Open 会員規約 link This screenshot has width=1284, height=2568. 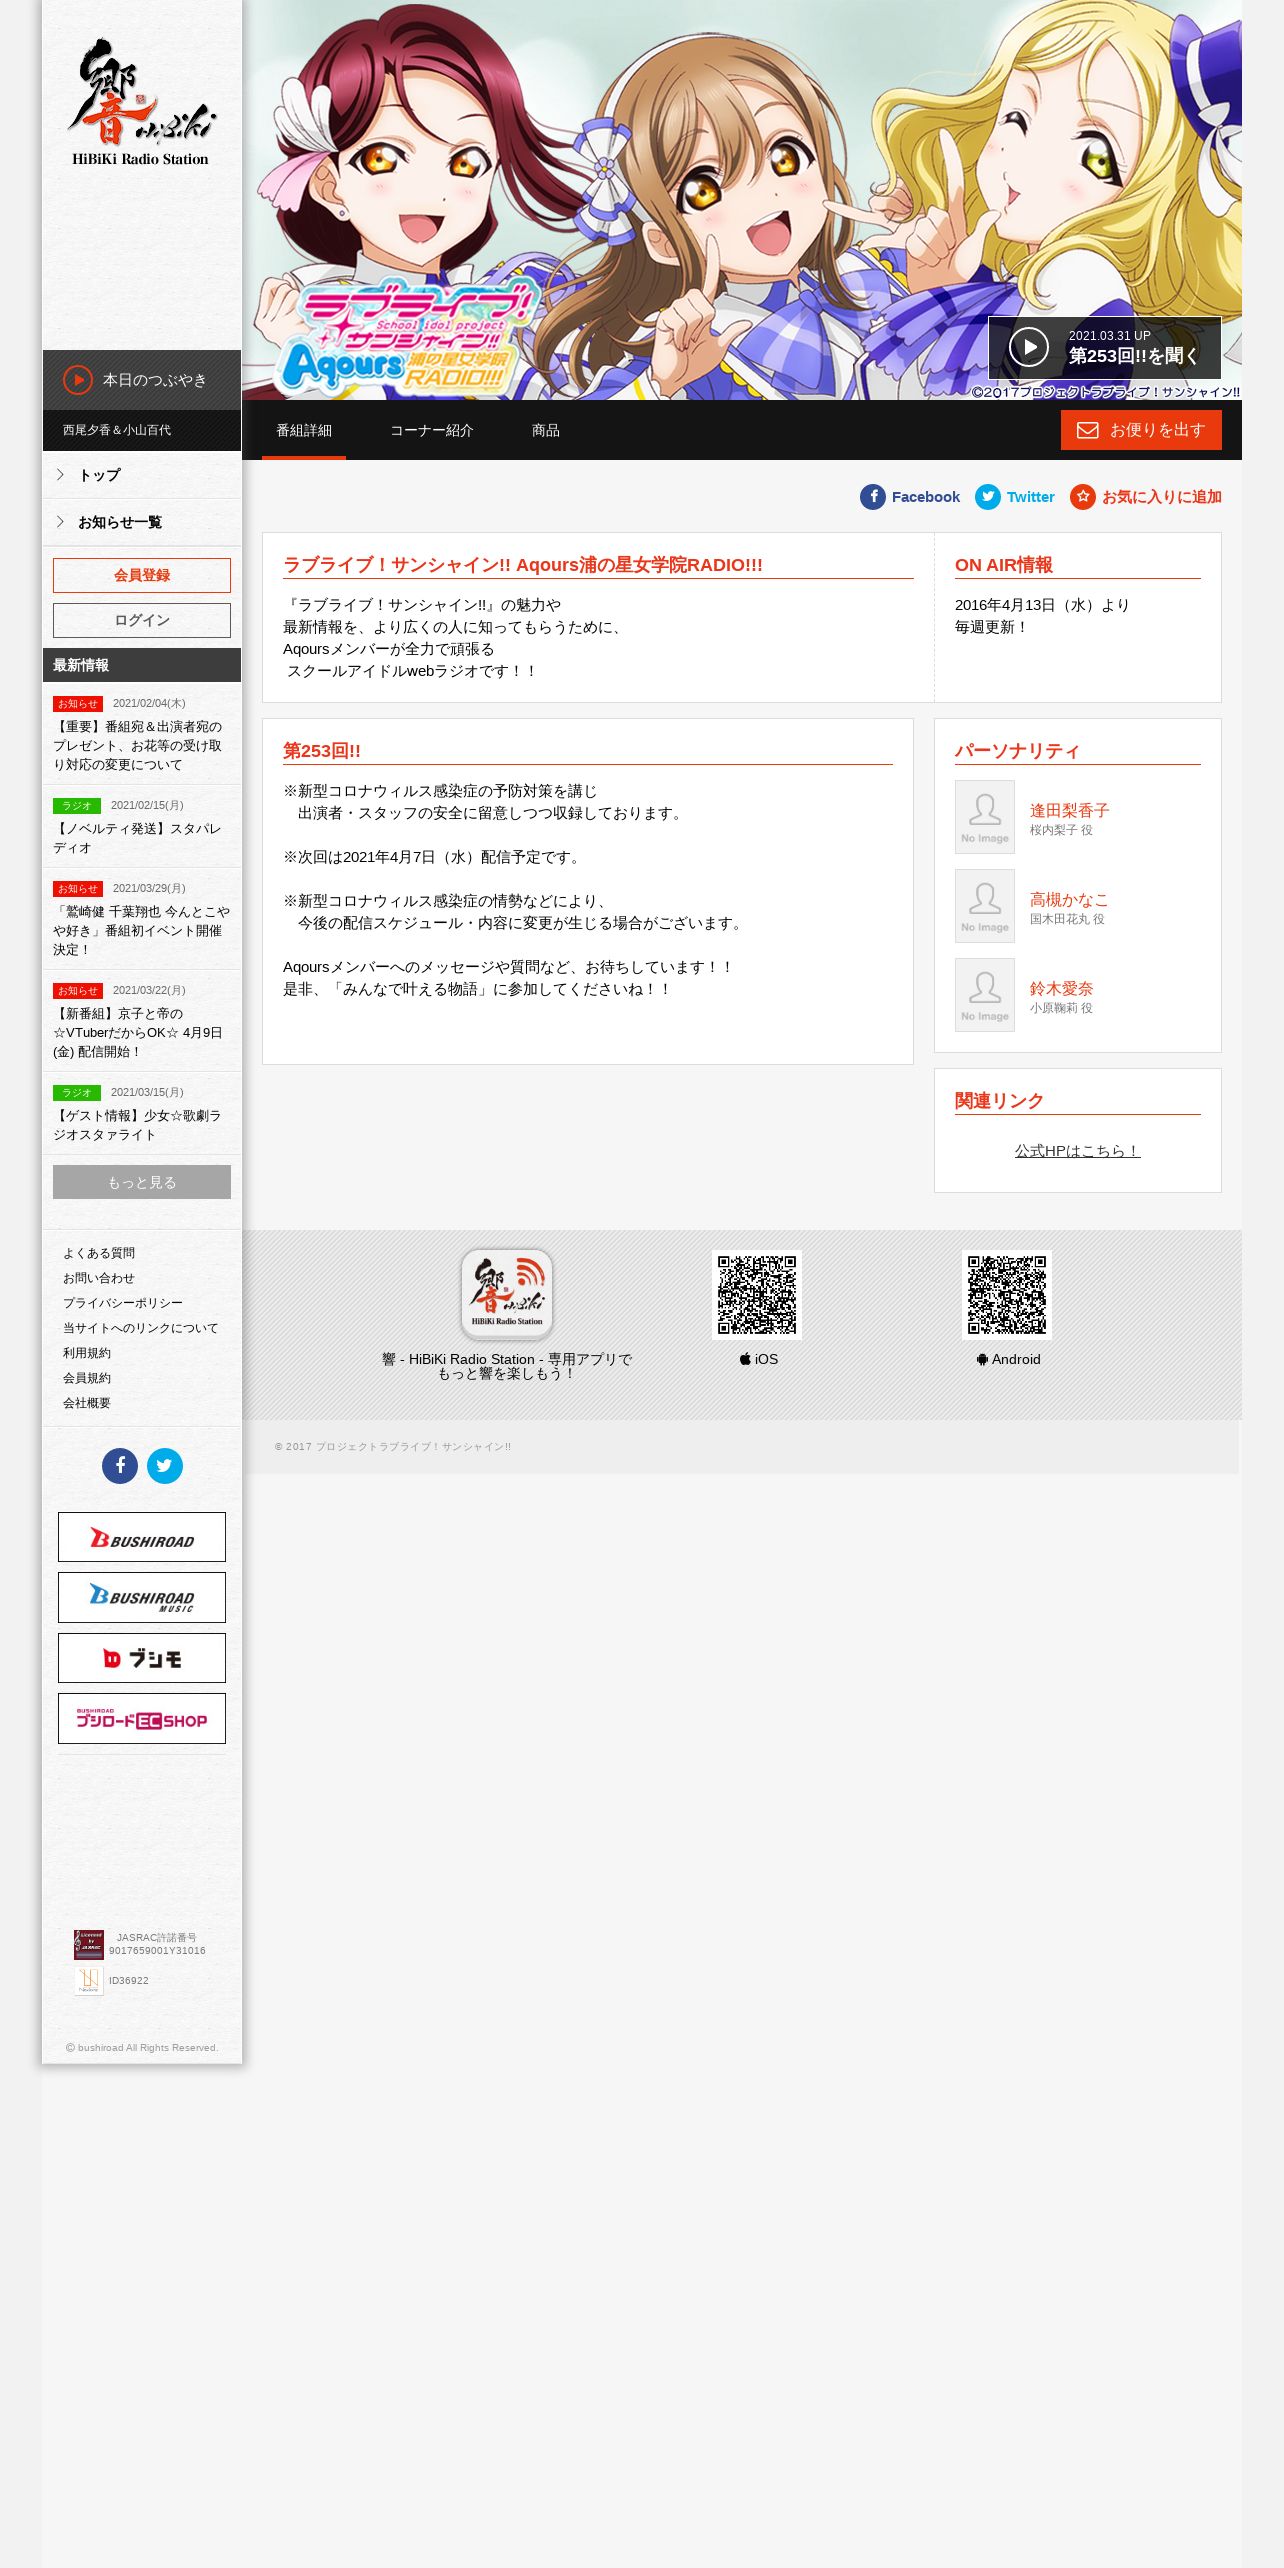[x=87, y=1378]
